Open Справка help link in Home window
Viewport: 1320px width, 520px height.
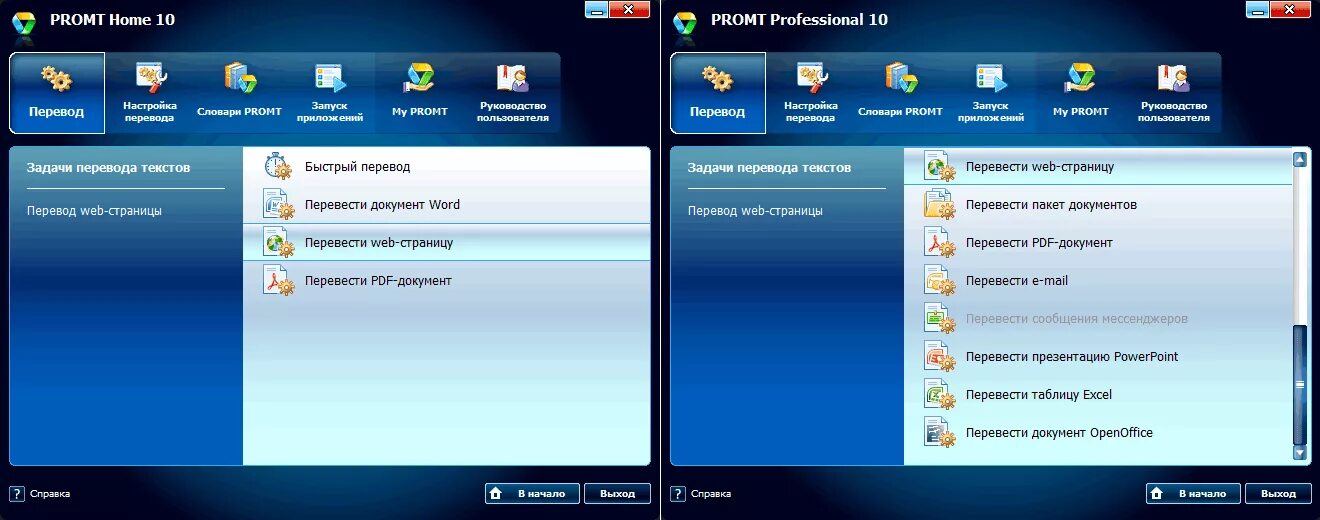(x=40, y=493)
